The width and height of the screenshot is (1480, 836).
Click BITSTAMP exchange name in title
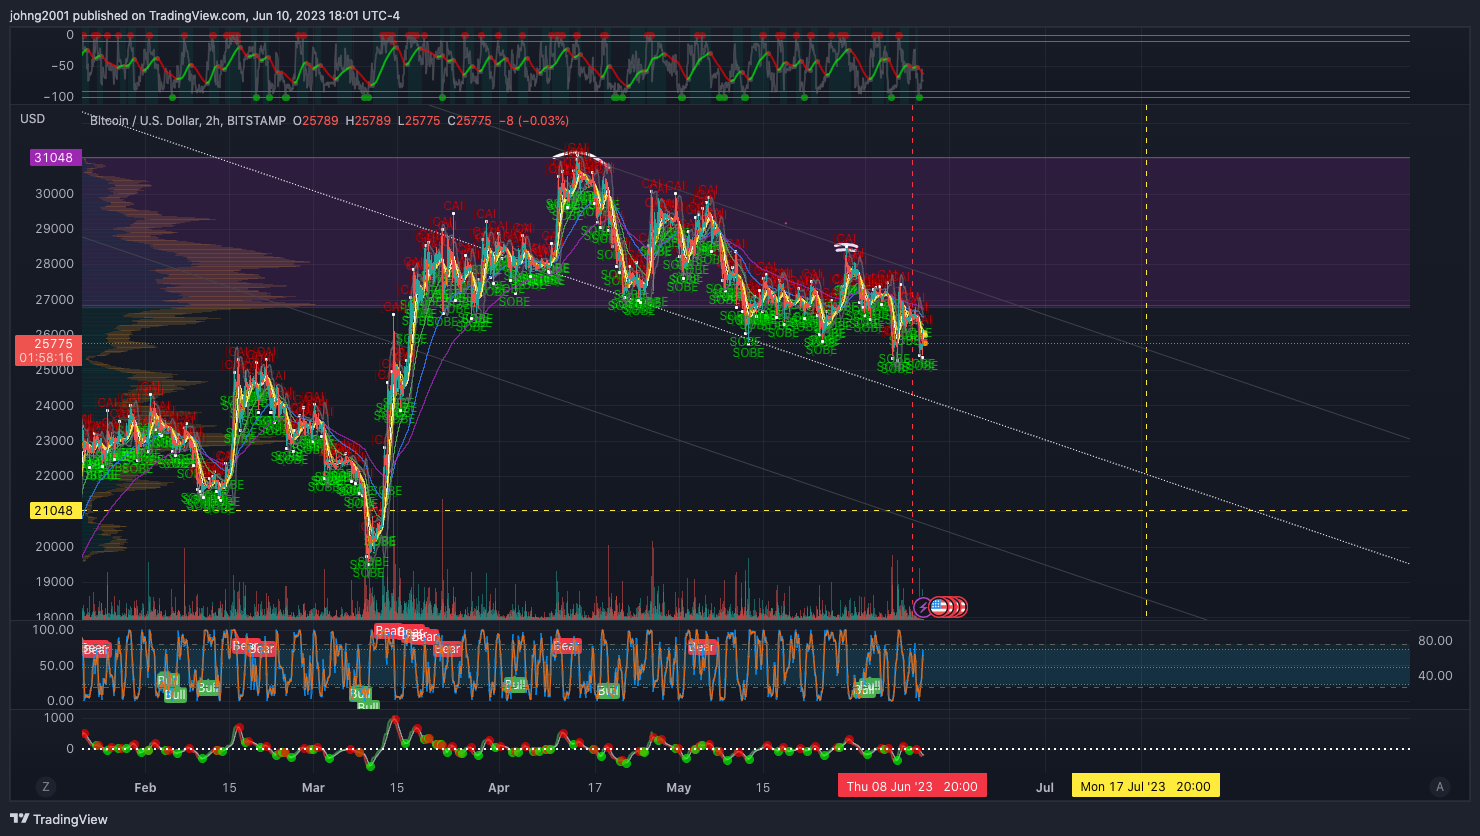[255, 121]
